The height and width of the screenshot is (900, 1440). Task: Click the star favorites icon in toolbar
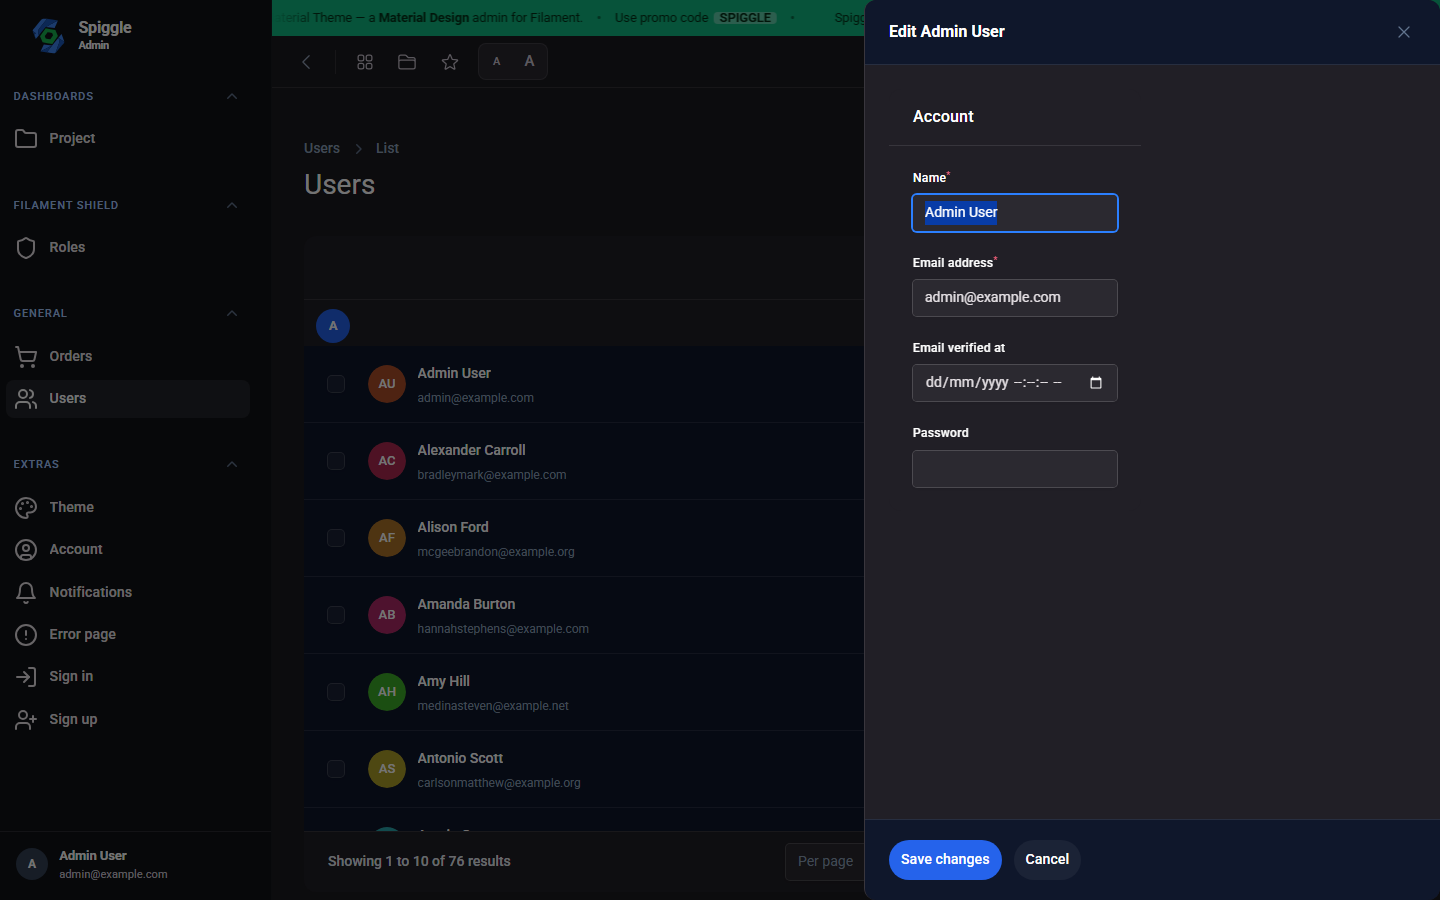(450, 62)
